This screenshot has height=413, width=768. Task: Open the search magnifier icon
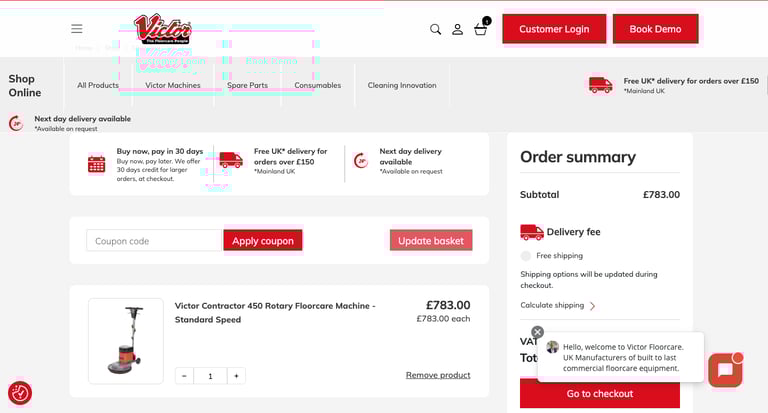tap(435, 29)
